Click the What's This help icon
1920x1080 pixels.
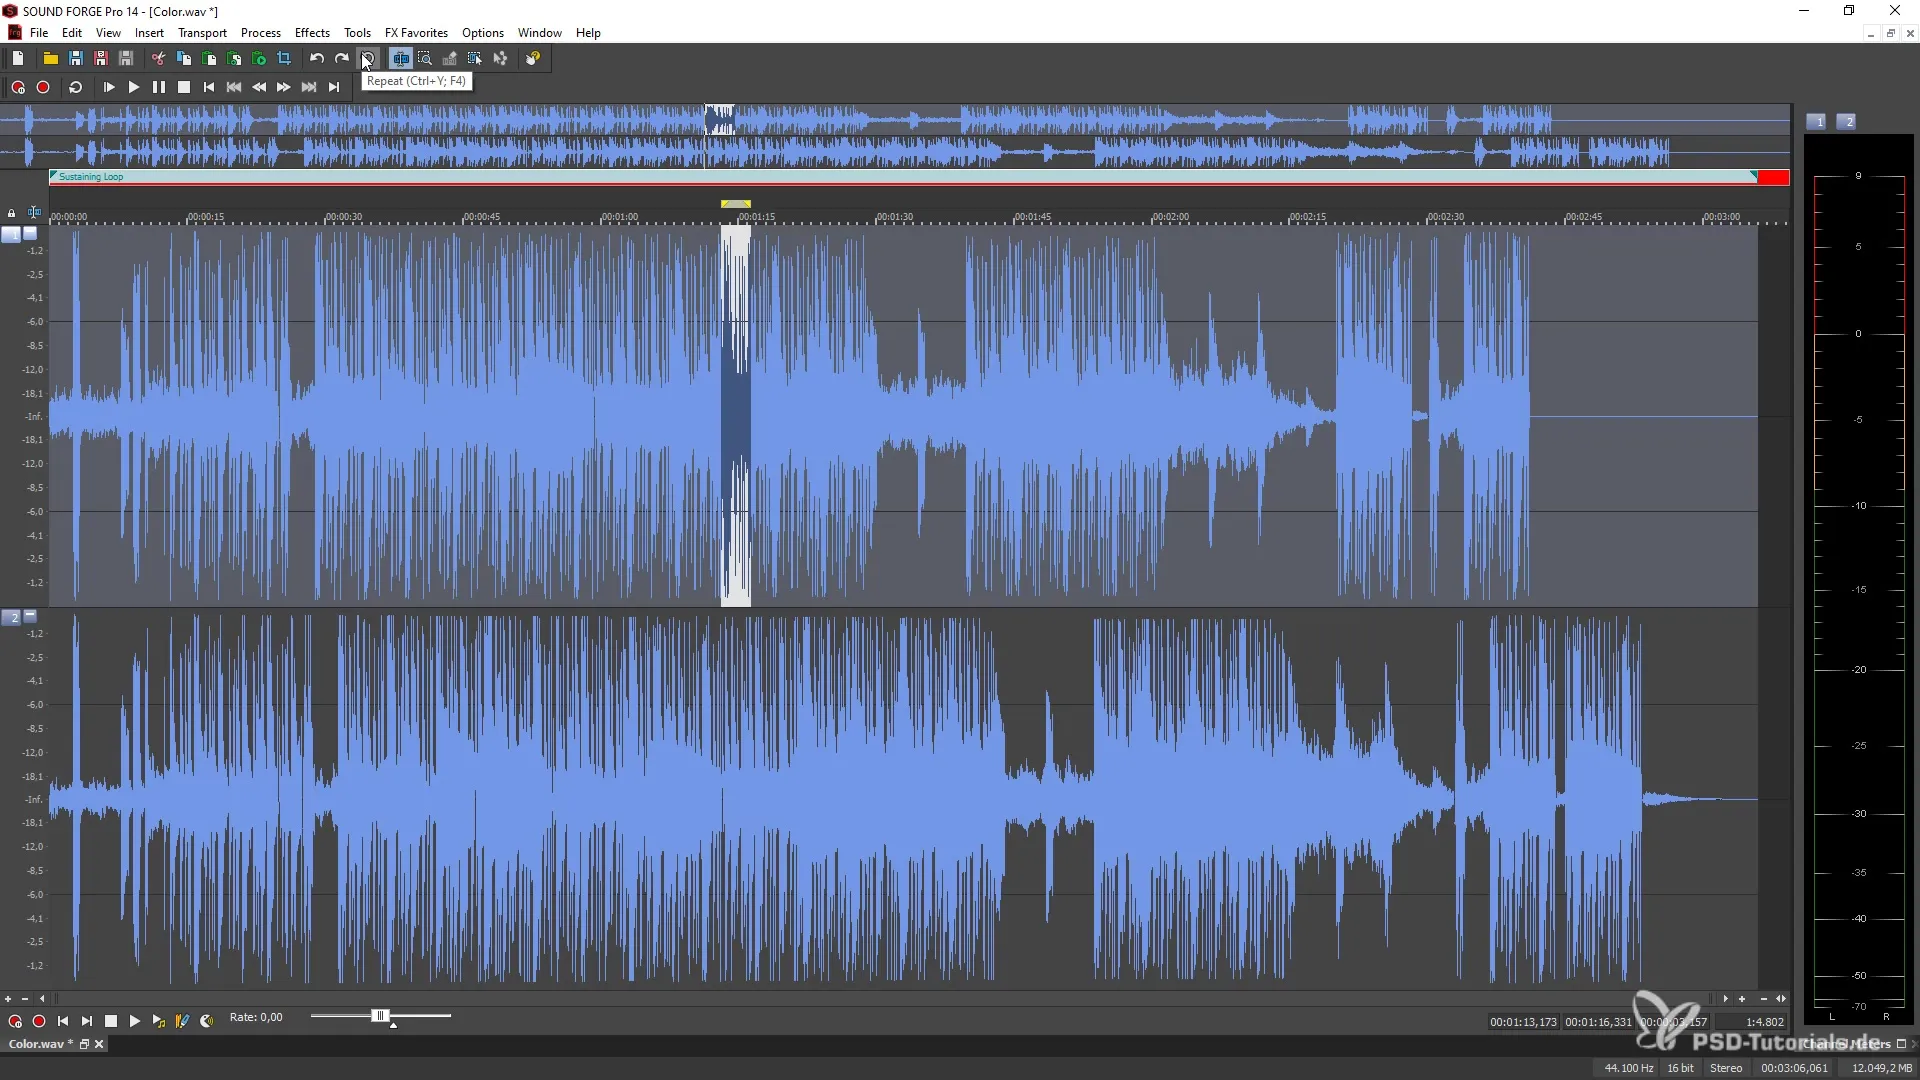tap(533, 58)
